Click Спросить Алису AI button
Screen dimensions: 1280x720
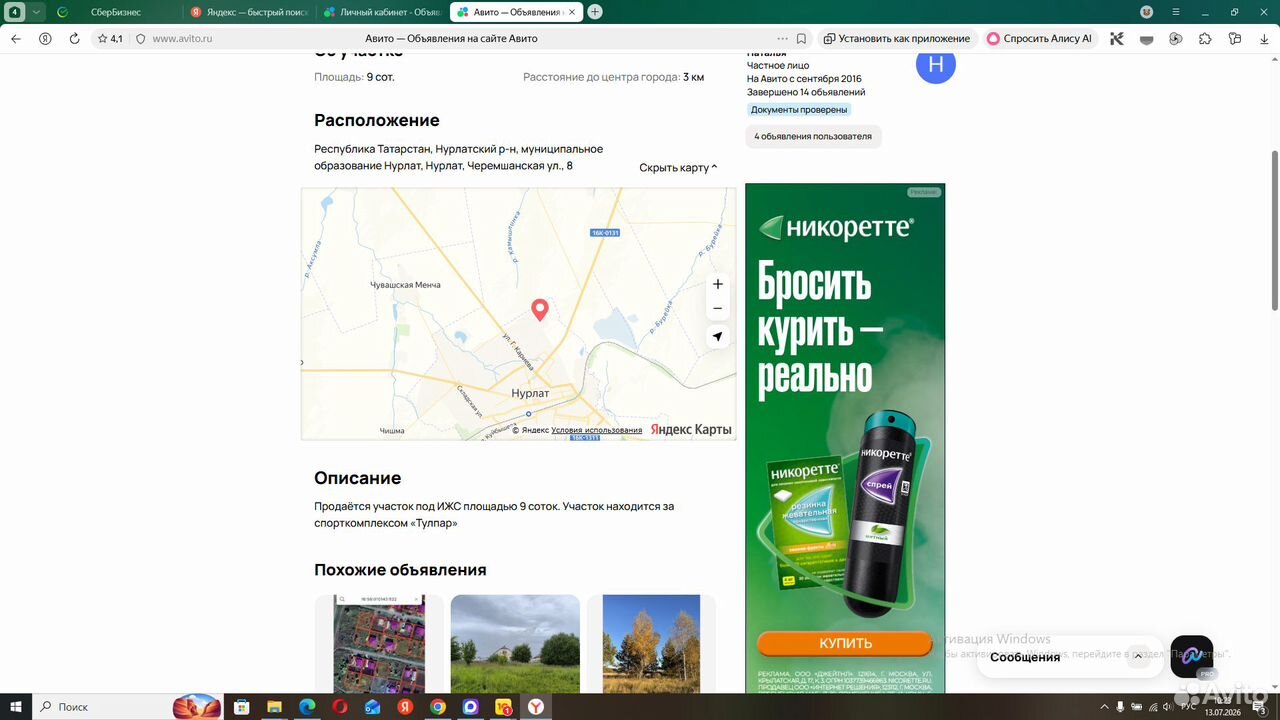pyautogui.click(x=1040, y=38)
